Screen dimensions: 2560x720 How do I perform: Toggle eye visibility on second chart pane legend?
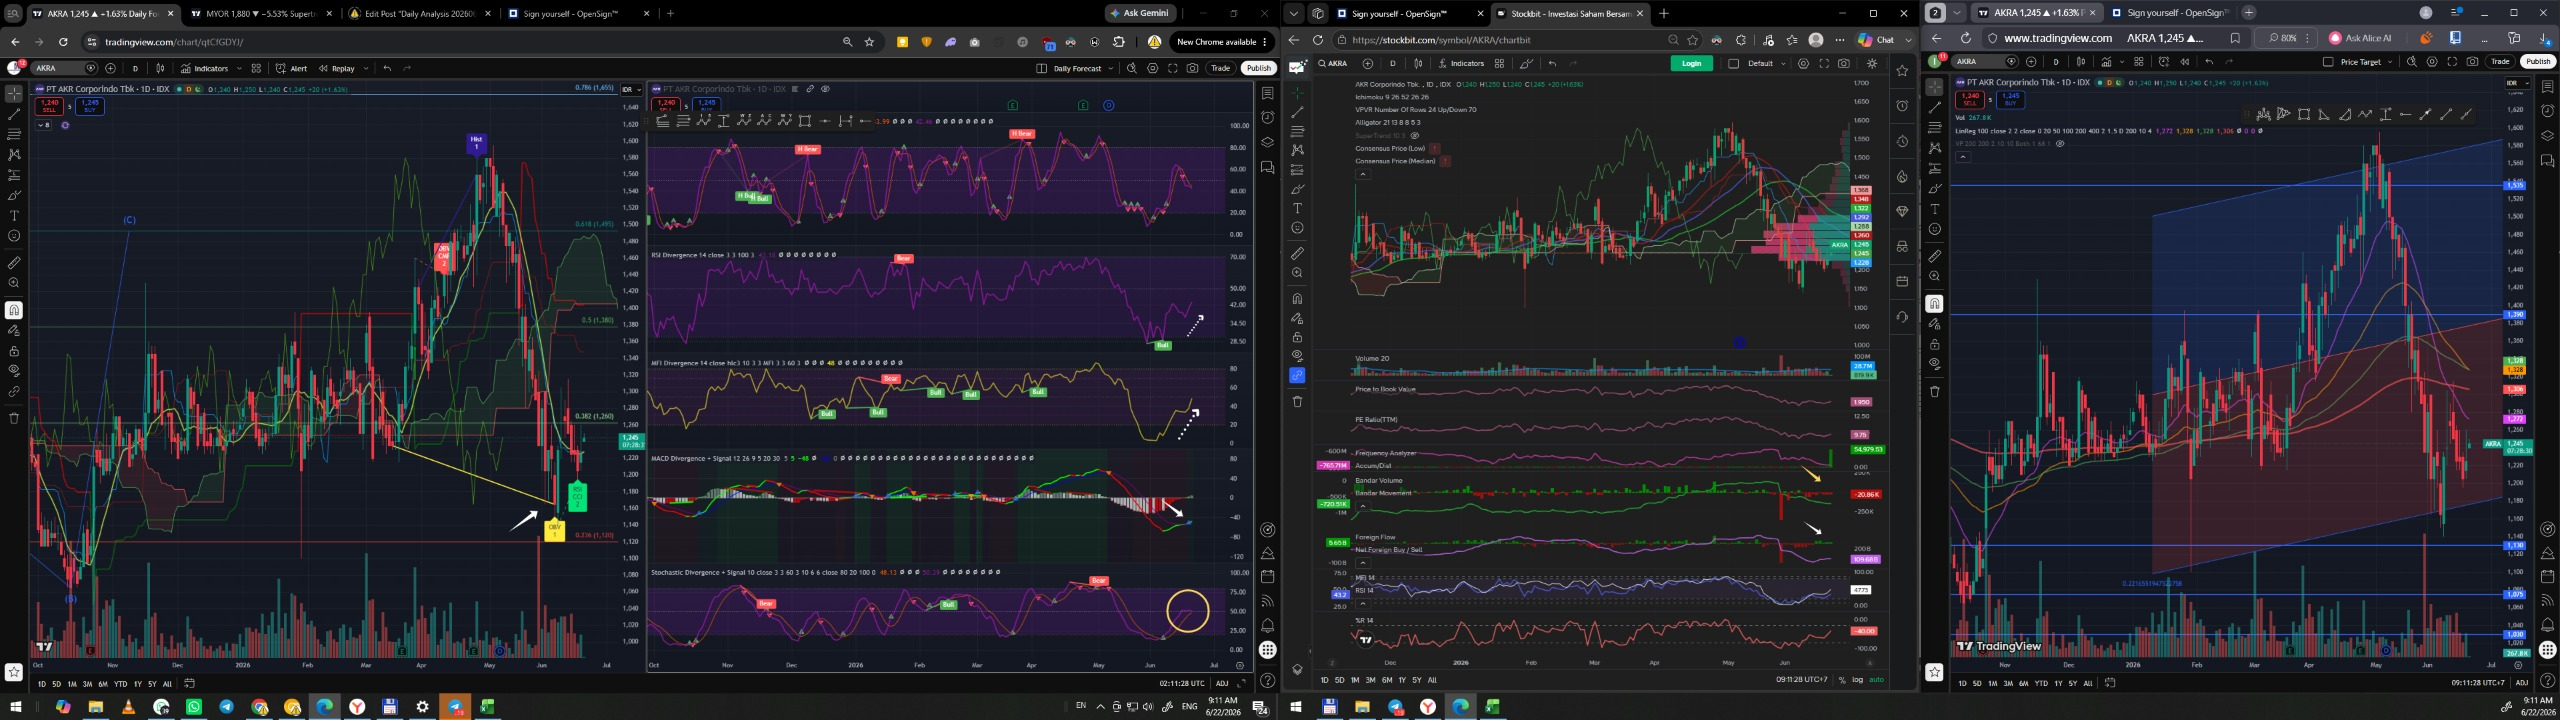click(825, 89)
